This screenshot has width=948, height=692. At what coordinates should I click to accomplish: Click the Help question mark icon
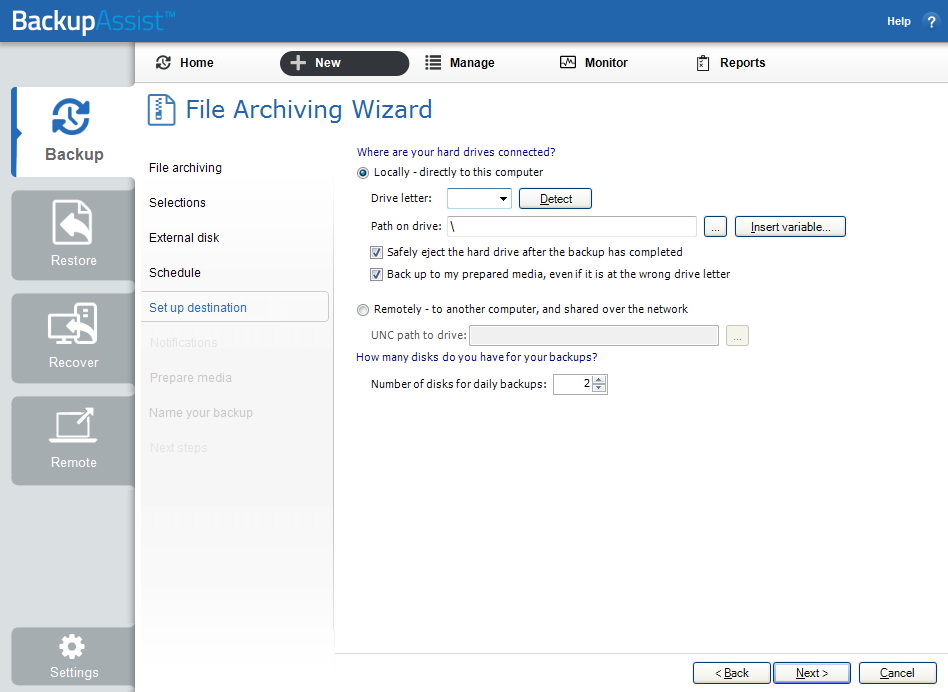pyautogui.click(x=931, y=21)
